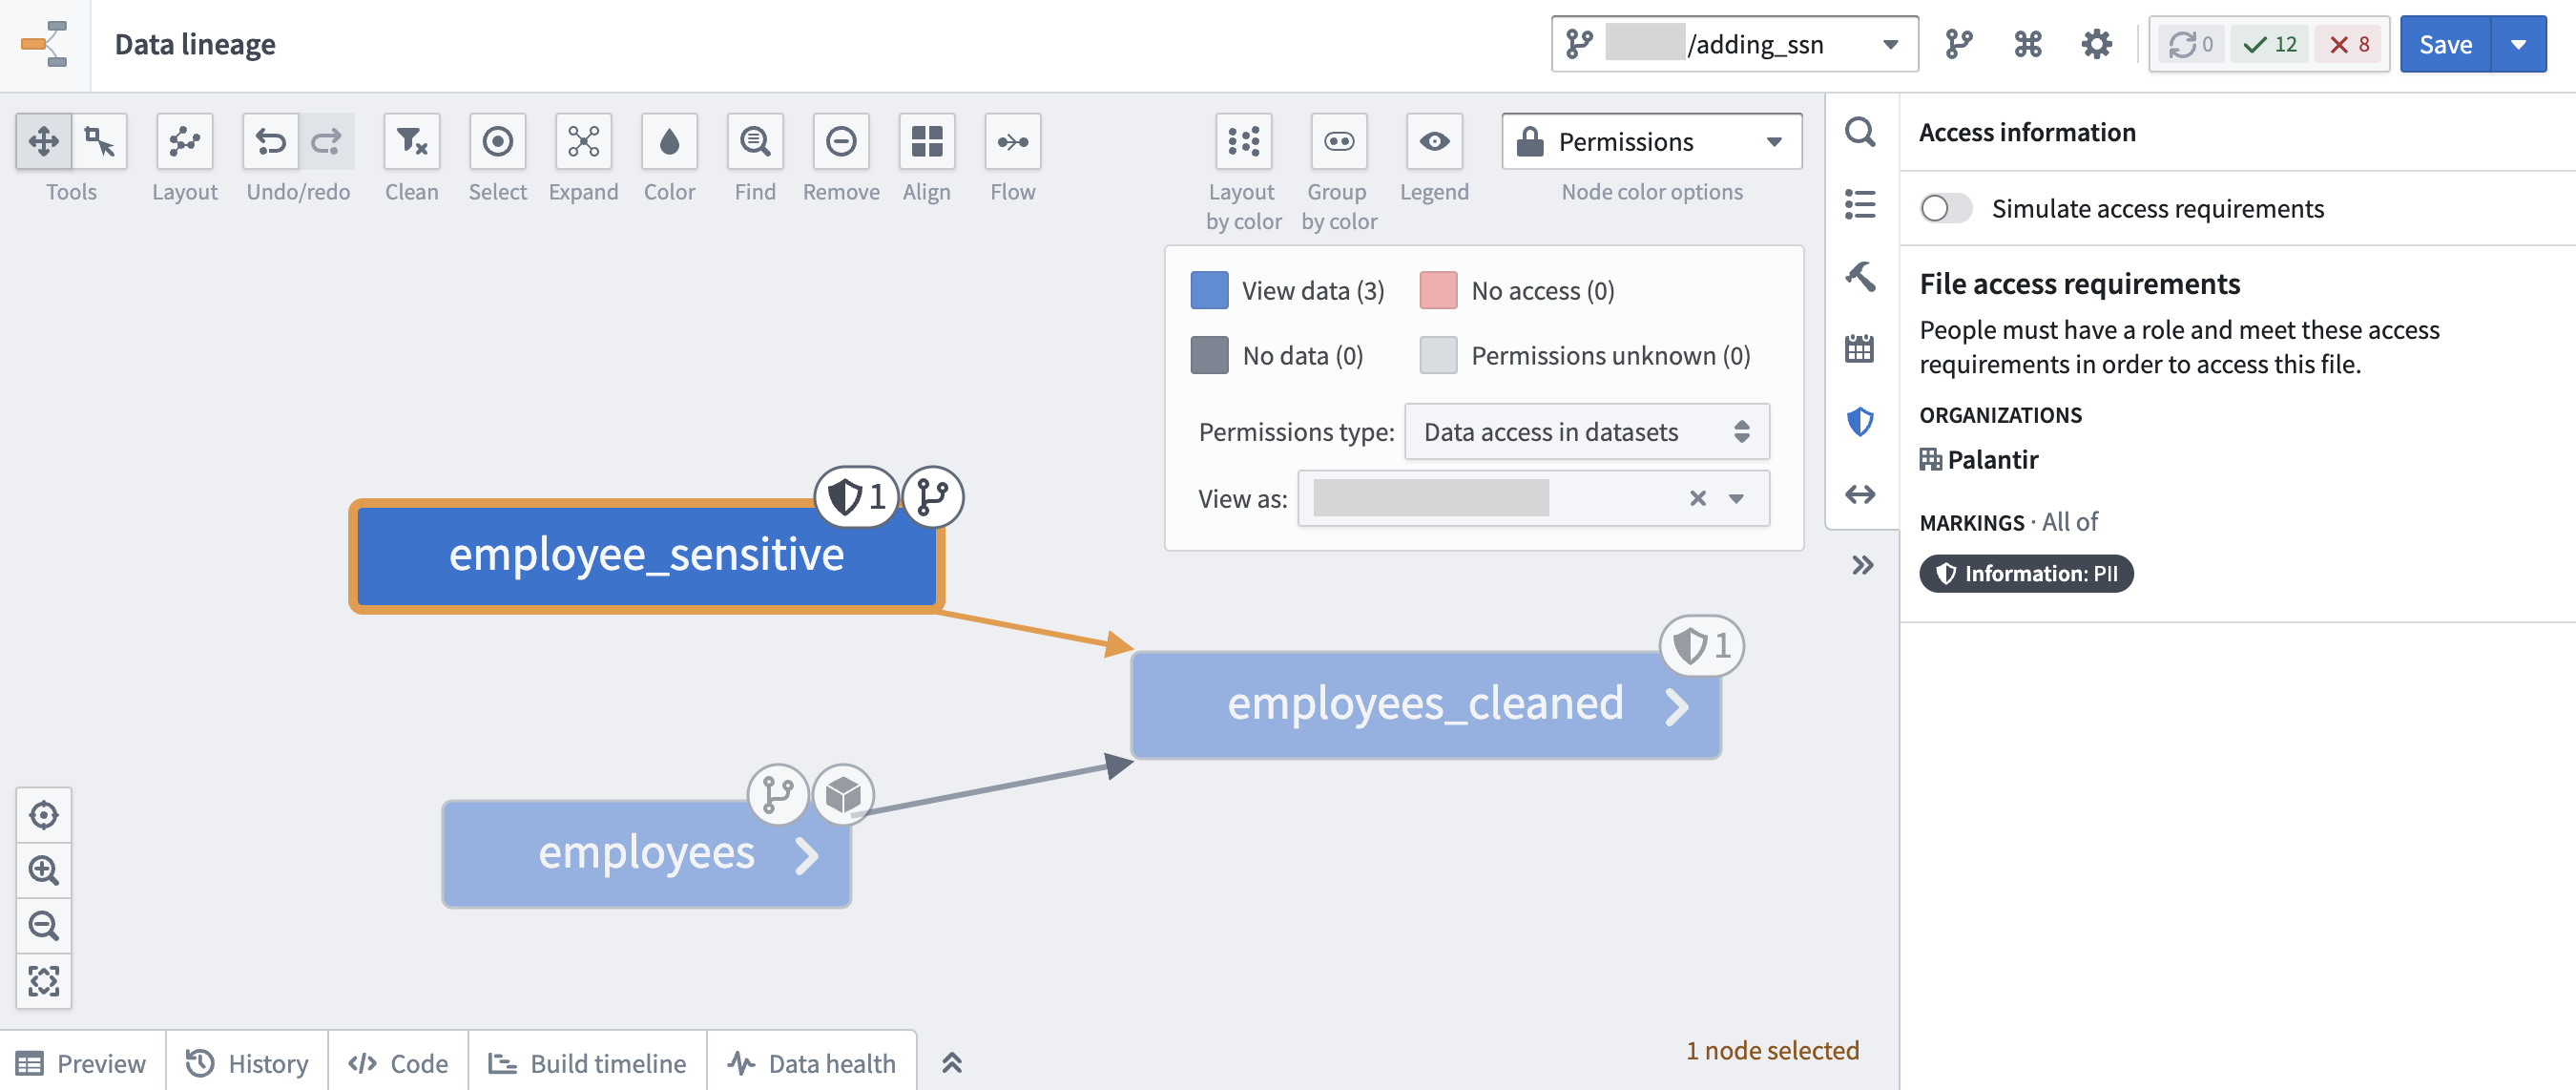Open the schedule calendar sidebar icon
Image resolution: width=2576 pixels, height=1090 pixels.
pos(1860,349)
